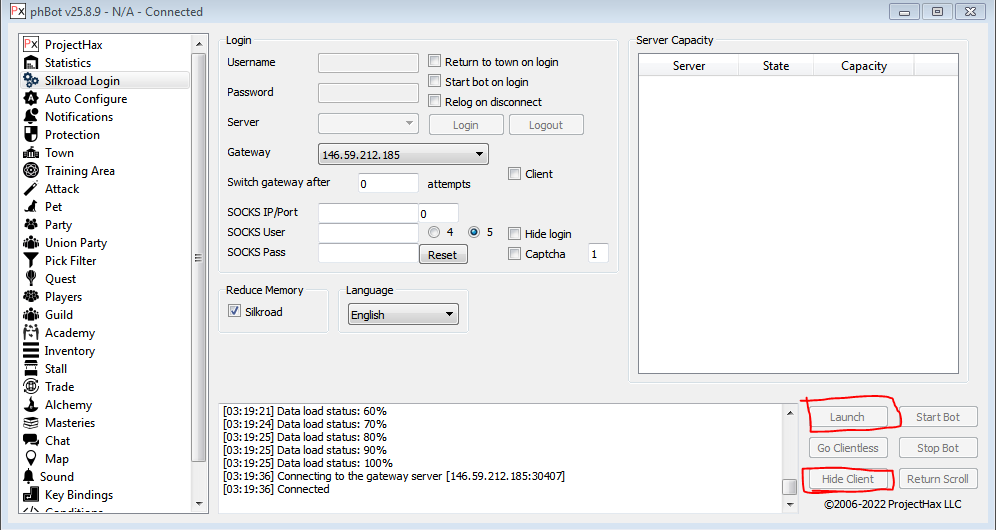The image size is (1004, 530).
Task: Uncheck the Silkroad reduce memory checkbox
Action: [235, 312]
